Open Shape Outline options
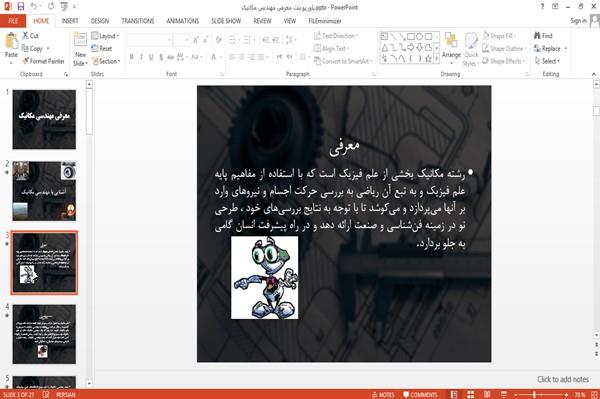Image resolution: width=600 pixels, height=399 pixels. [x=504, y=49]
